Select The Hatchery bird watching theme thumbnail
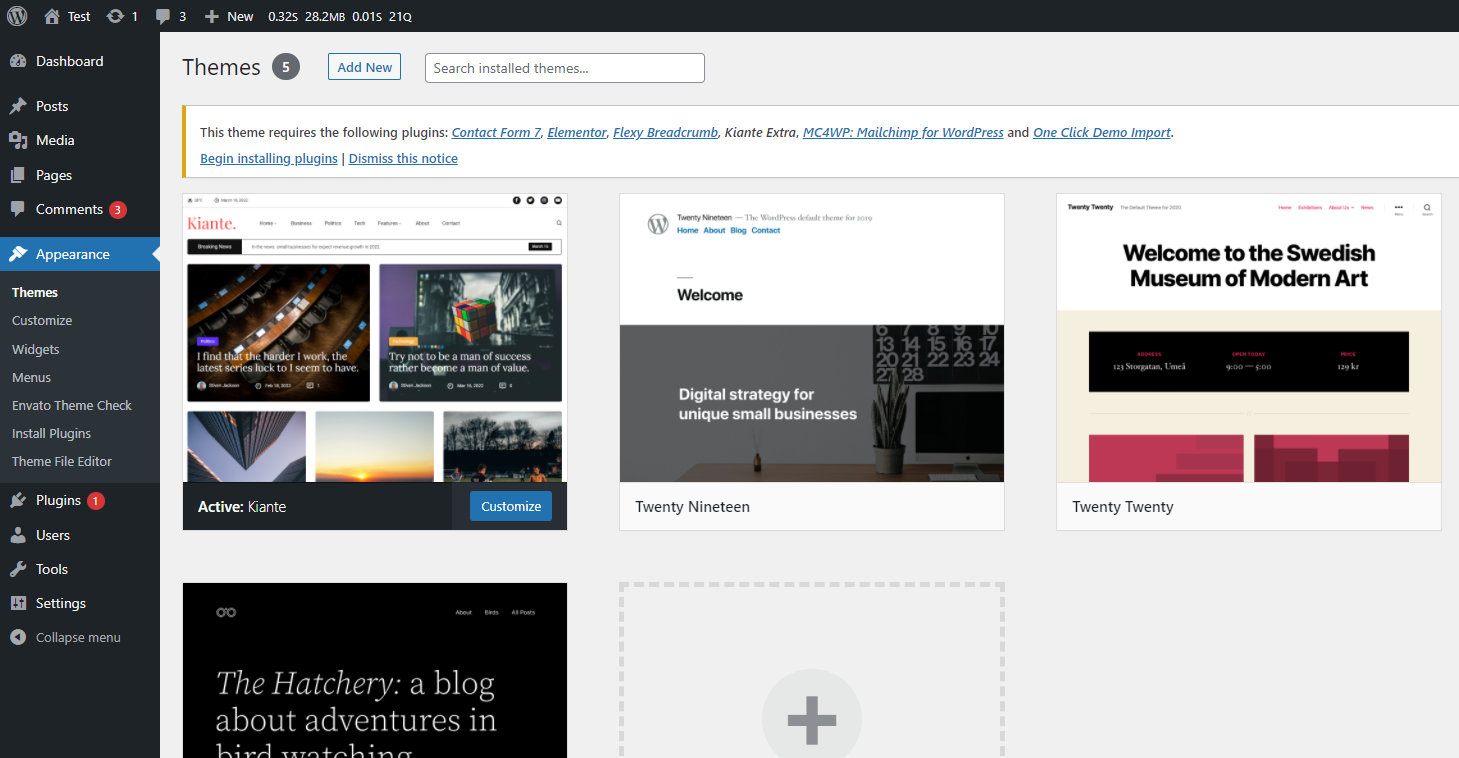 [x=375, y=670]
